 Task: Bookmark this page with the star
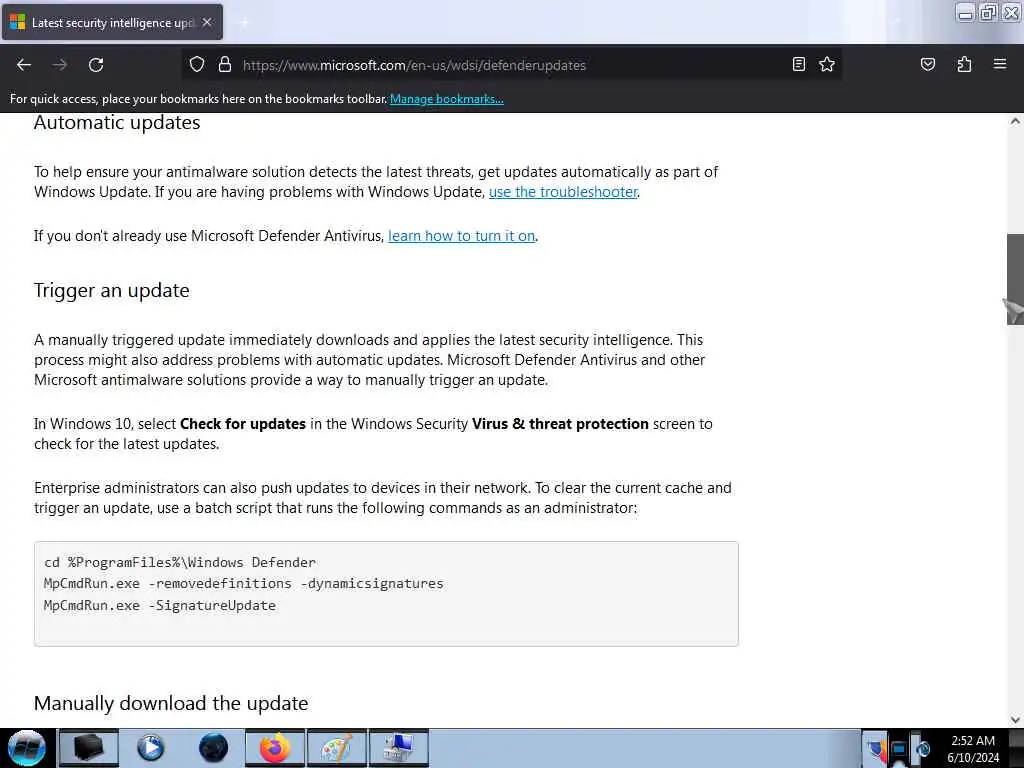click(x=827, y=64)
